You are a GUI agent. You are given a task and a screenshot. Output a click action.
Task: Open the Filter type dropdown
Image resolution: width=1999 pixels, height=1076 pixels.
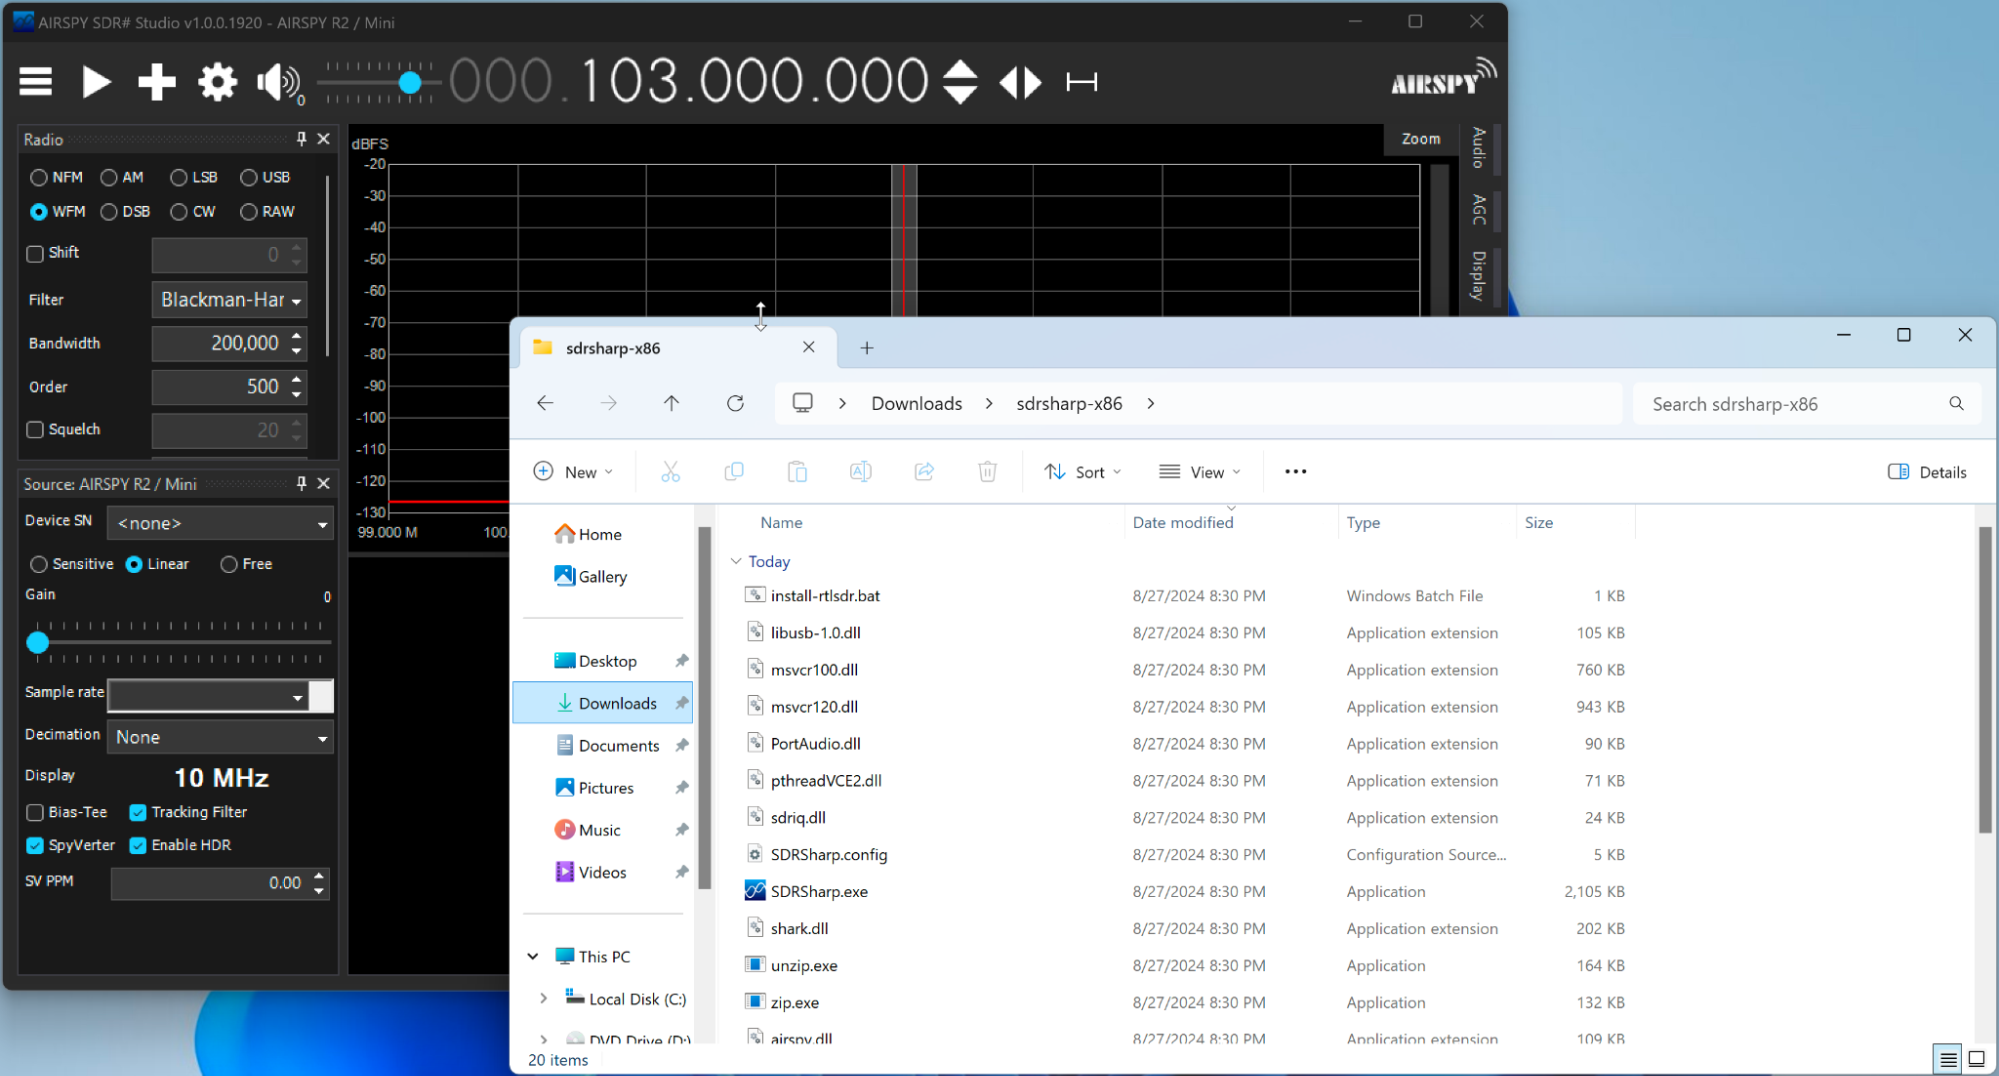(229, 300)
